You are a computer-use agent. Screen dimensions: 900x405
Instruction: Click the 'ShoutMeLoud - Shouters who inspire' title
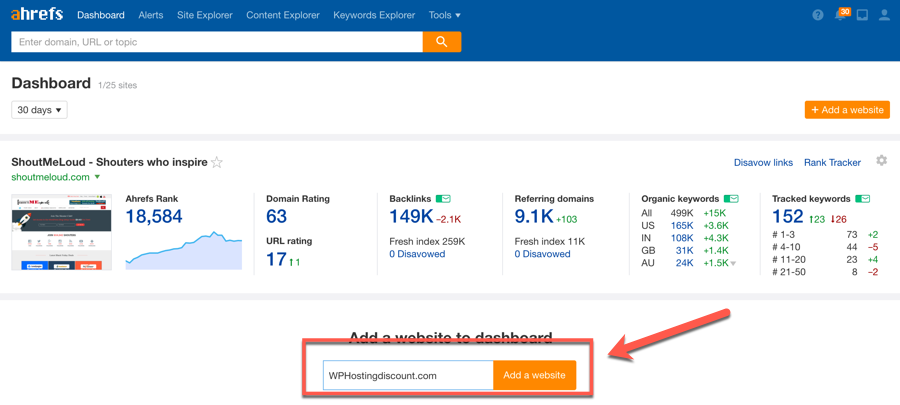click(109, 162)
